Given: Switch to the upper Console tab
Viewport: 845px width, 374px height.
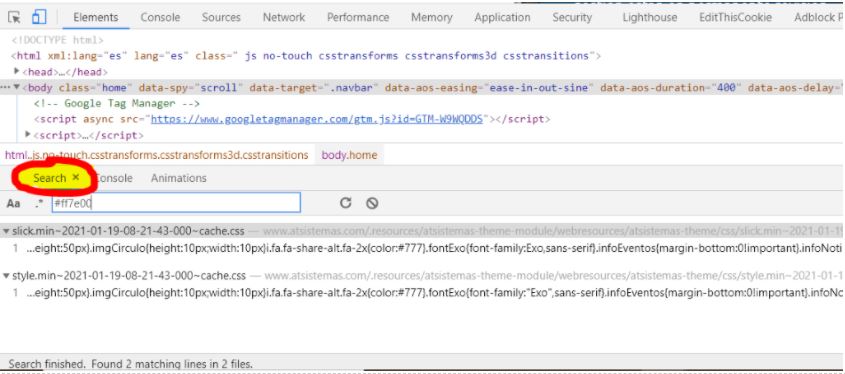Looking at the screenshot, I should coord(160,17).
